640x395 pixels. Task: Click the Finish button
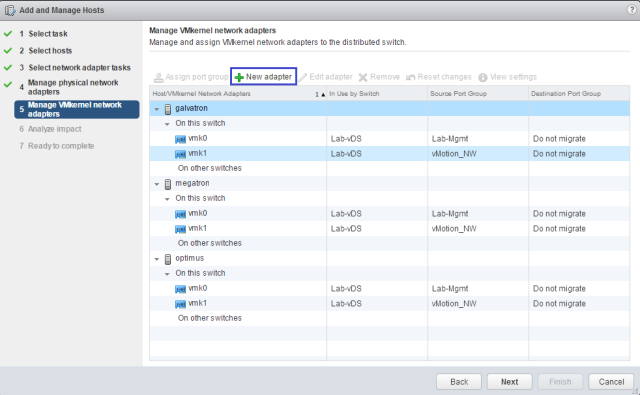tap(560, 382)
